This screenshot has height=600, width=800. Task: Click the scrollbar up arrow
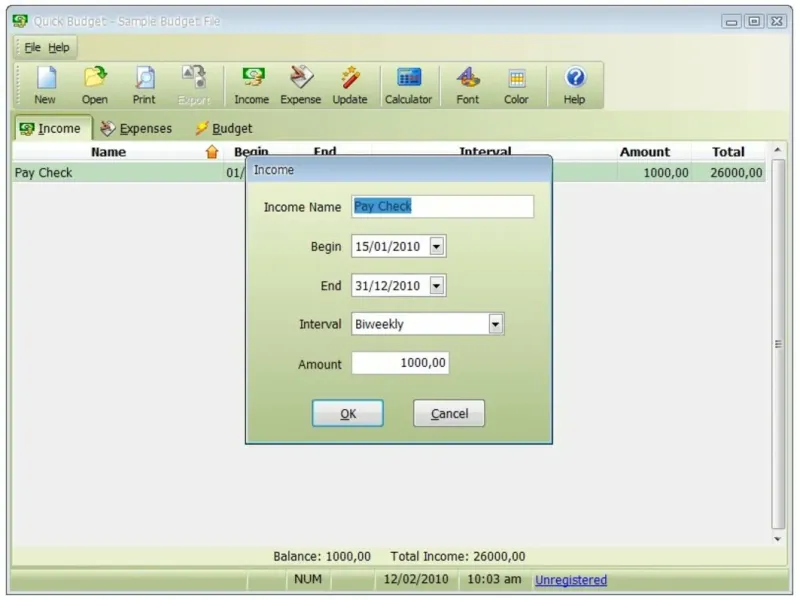[x=778, y=150]
